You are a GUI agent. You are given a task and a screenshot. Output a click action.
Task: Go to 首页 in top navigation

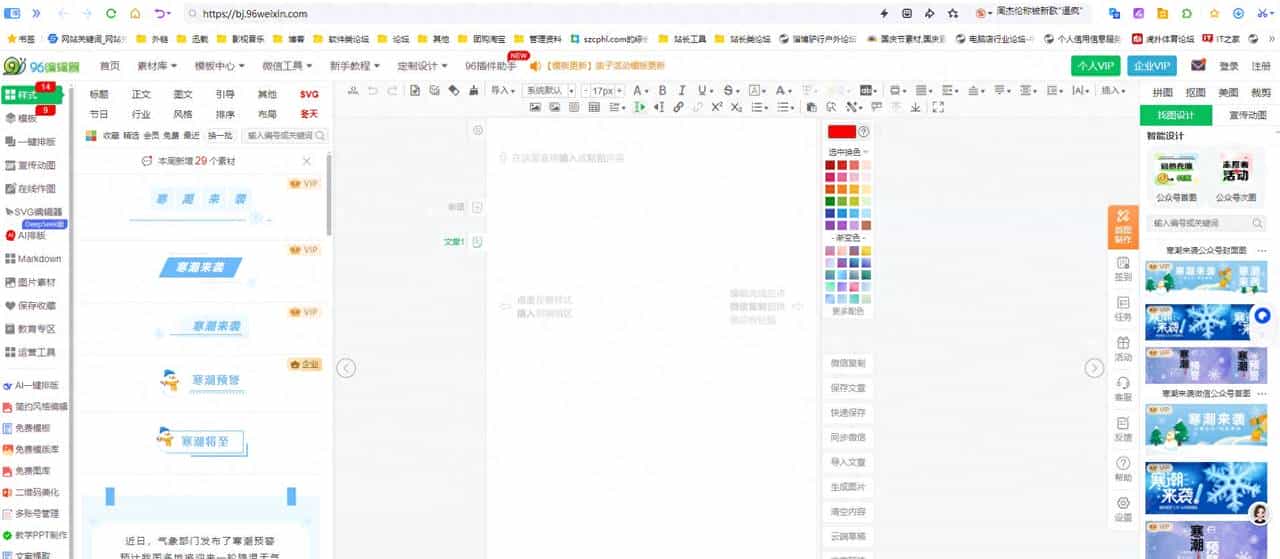109,66
